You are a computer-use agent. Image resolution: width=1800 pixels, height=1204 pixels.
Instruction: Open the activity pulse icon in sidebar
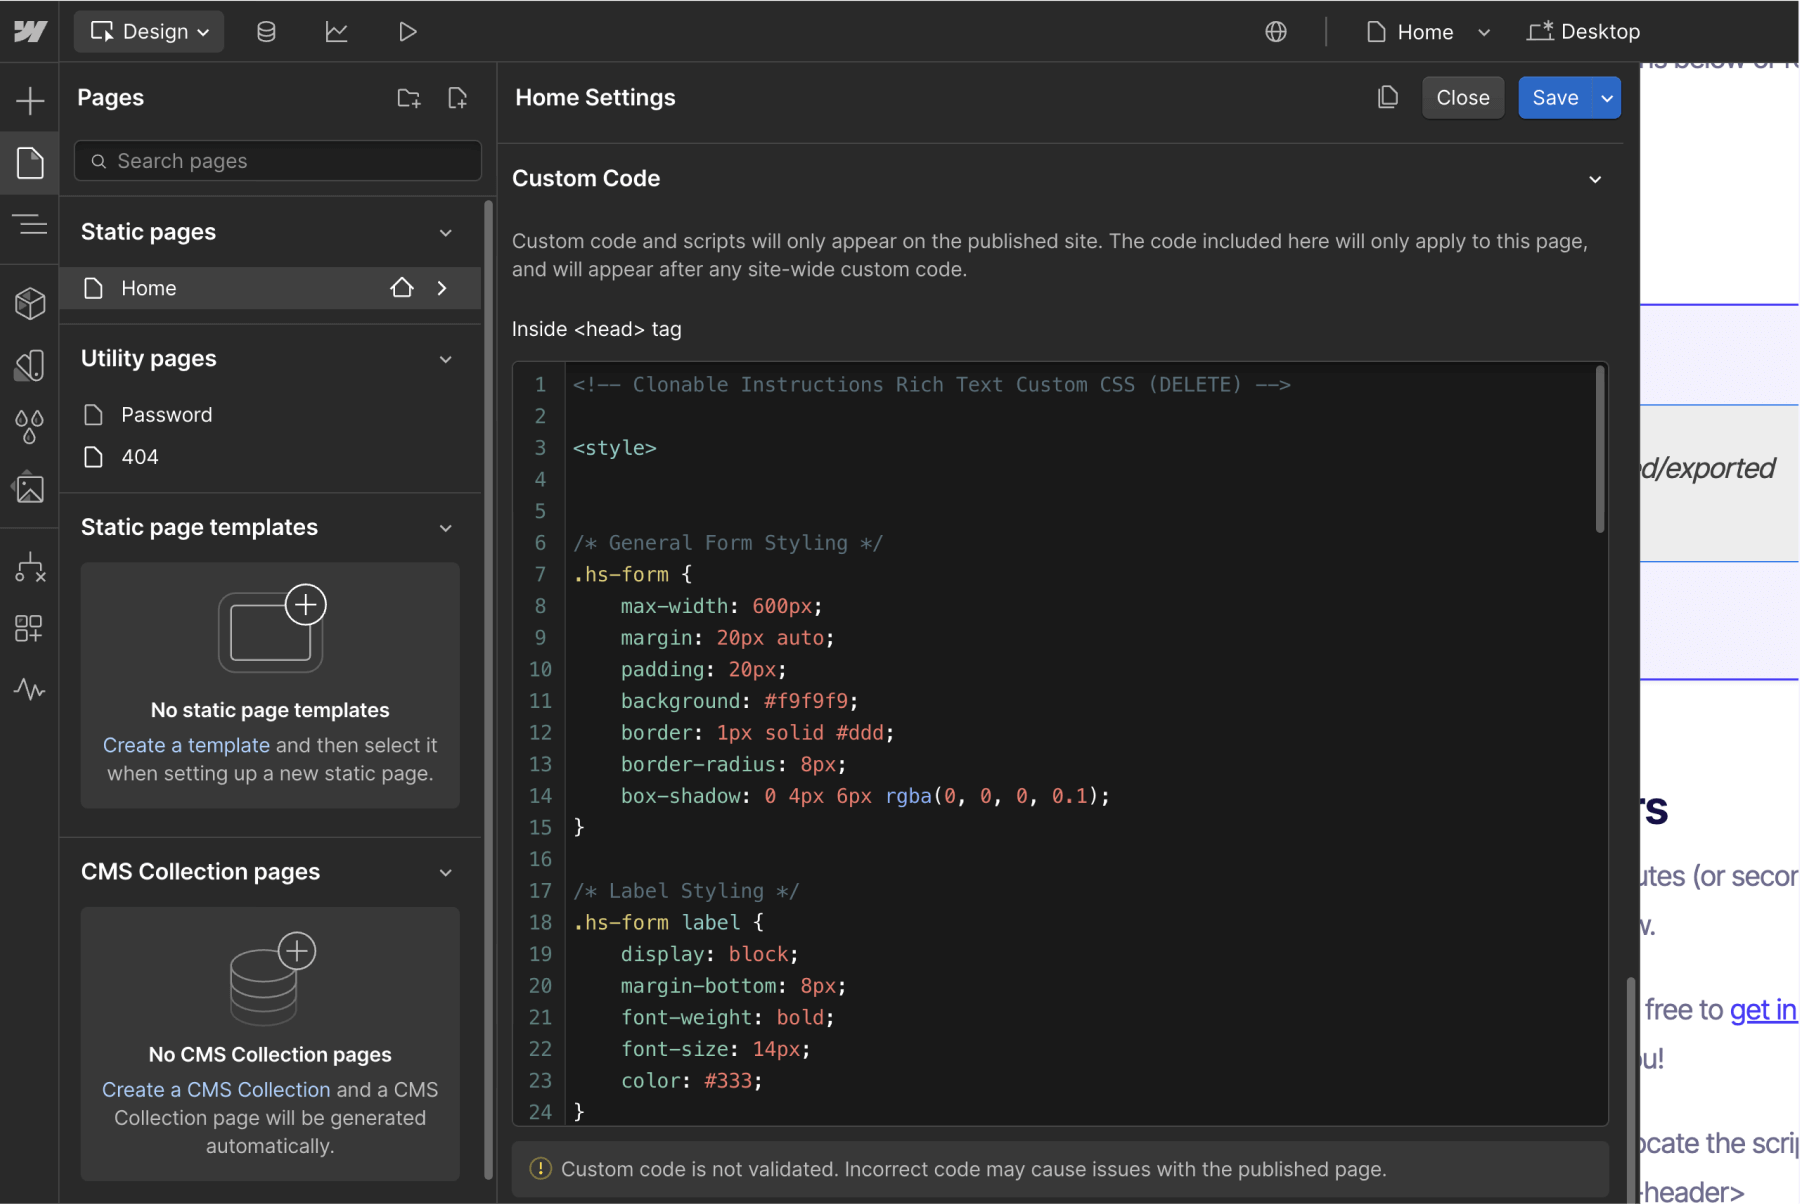coord(30,690)
